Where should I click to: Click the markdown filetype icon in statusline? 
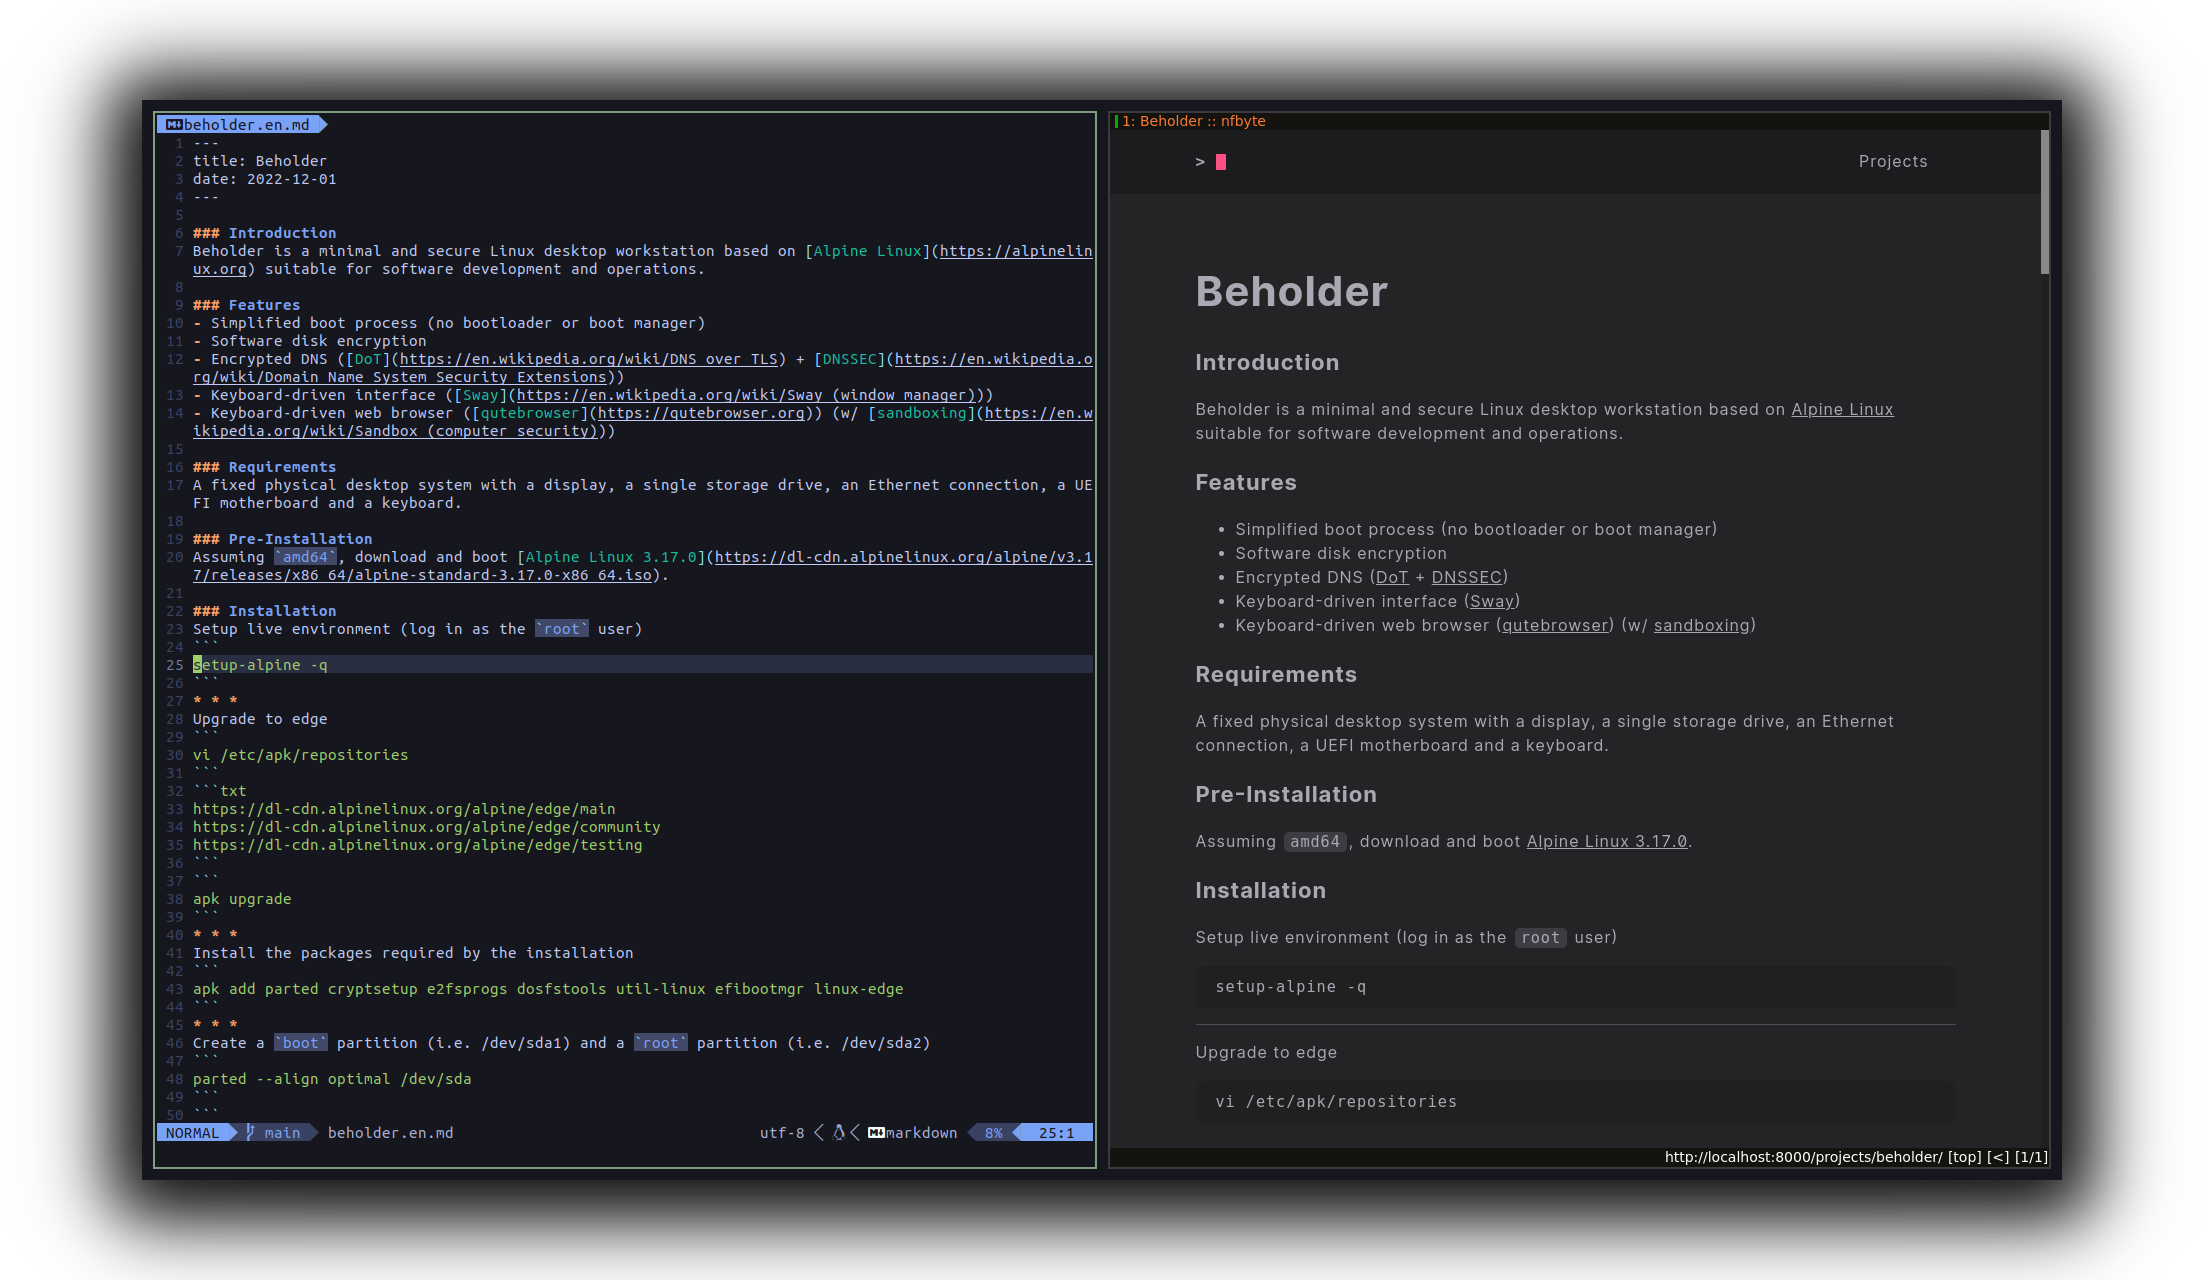point(876,1132)
